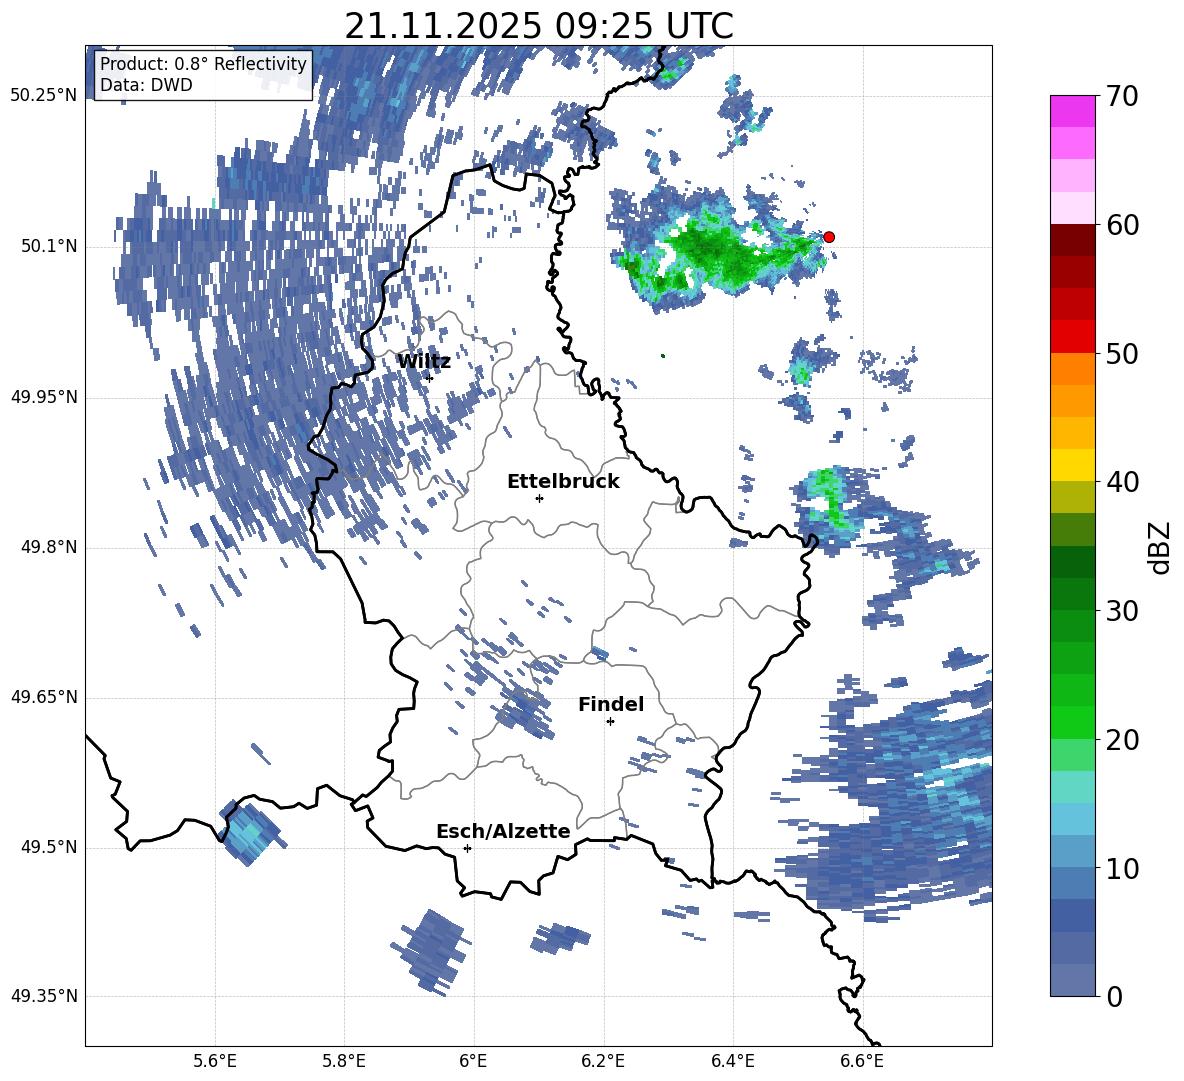This screenshot has width=1184, height=1081.
Task: Click the magenta top segment of colorbar
Action: [x=1072, y=111]
